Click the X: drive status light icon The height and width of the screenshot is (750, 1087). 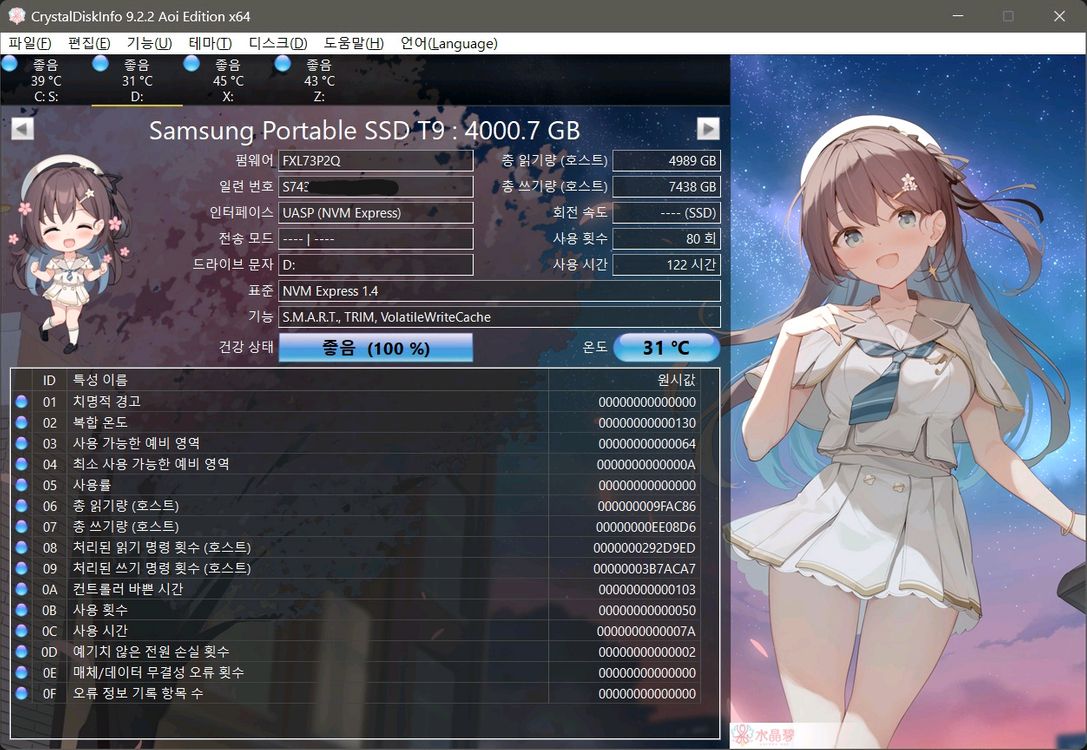[190, 63]
